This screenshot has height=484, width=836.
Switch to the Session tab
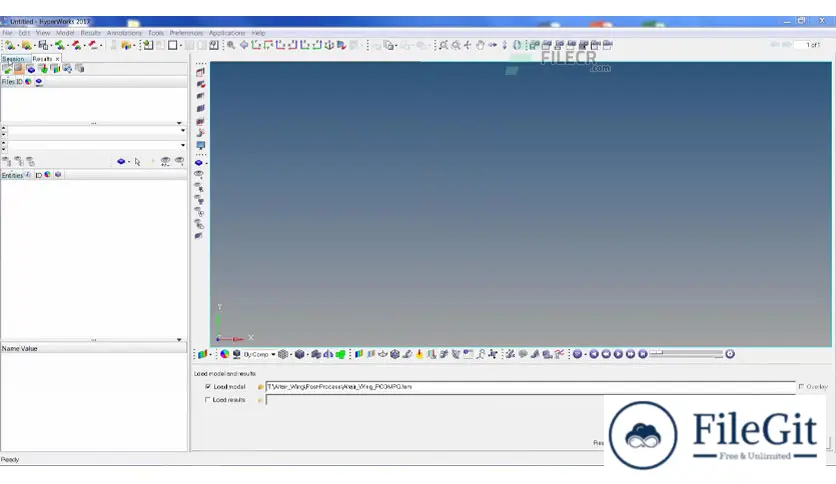(x=14, y=59)
